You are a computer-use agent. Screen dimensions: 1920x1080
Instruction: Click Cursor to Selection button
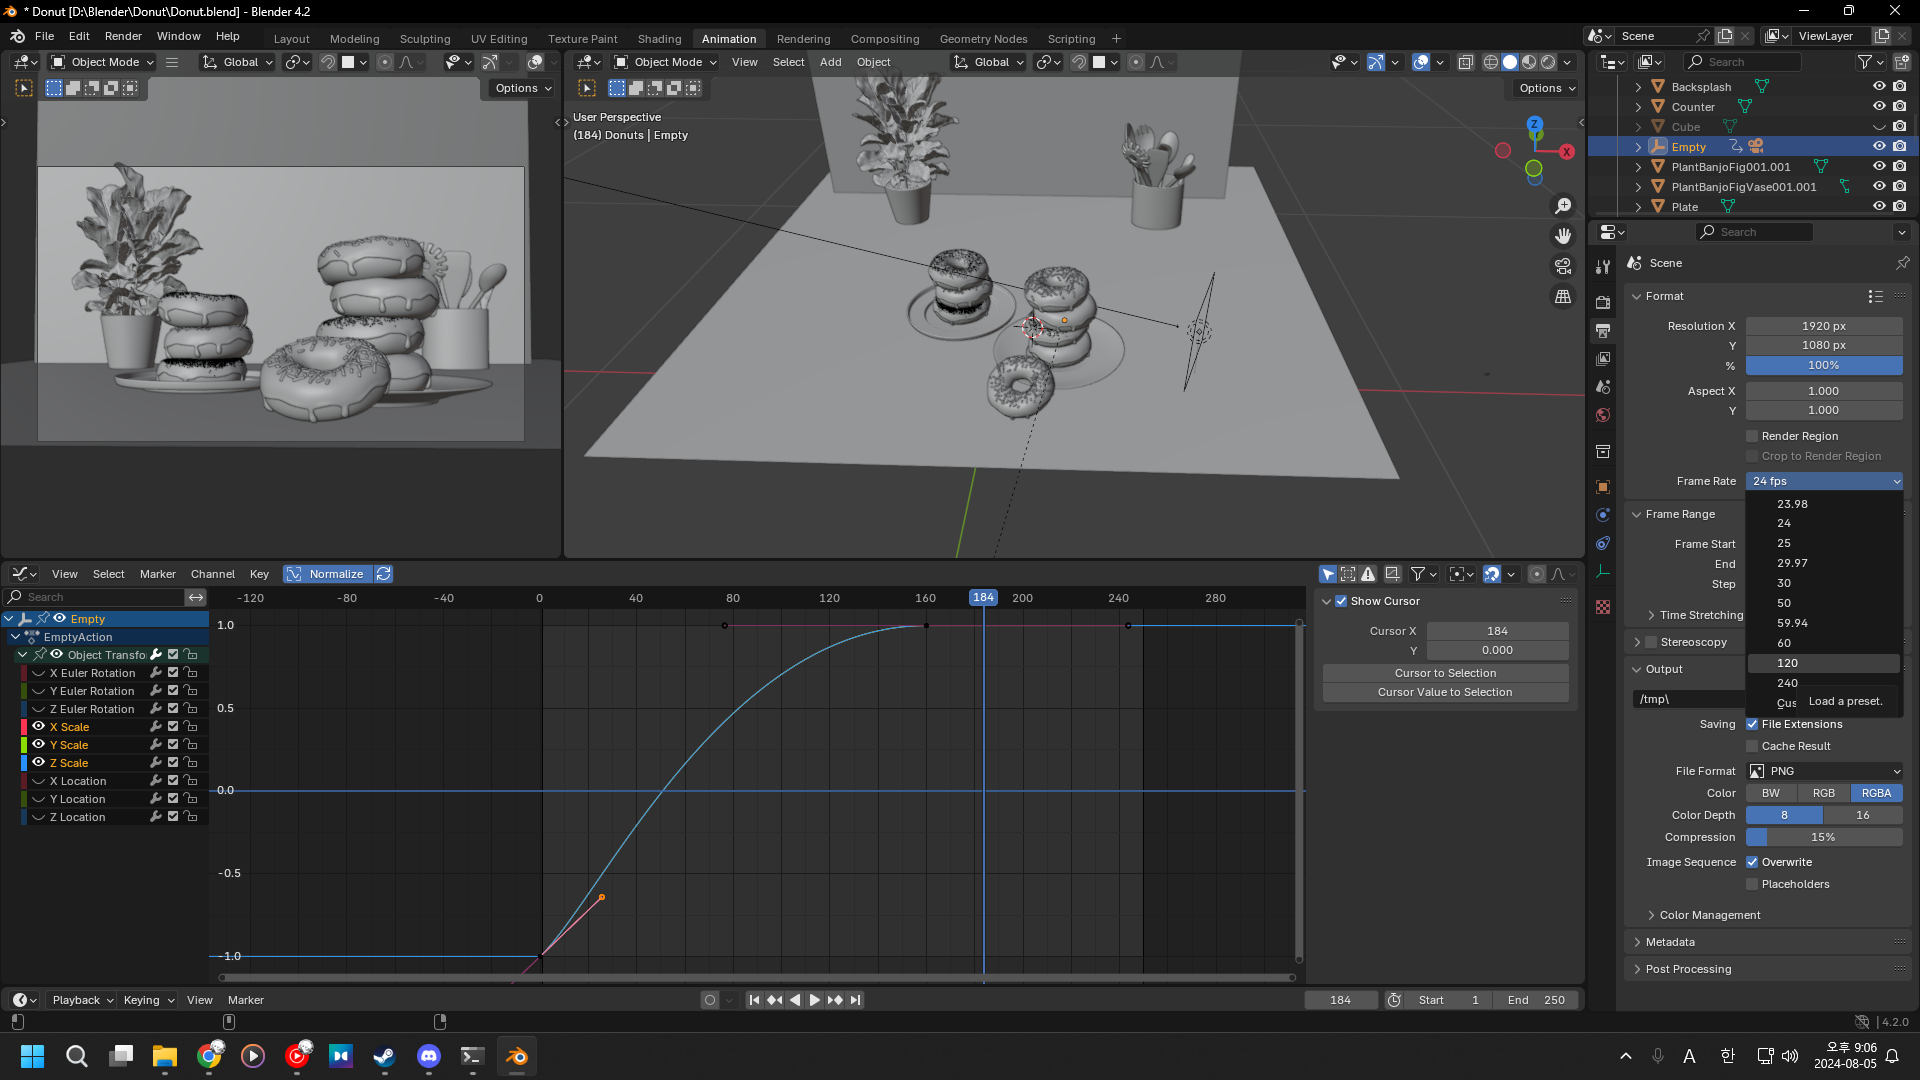click(1445, 673)
